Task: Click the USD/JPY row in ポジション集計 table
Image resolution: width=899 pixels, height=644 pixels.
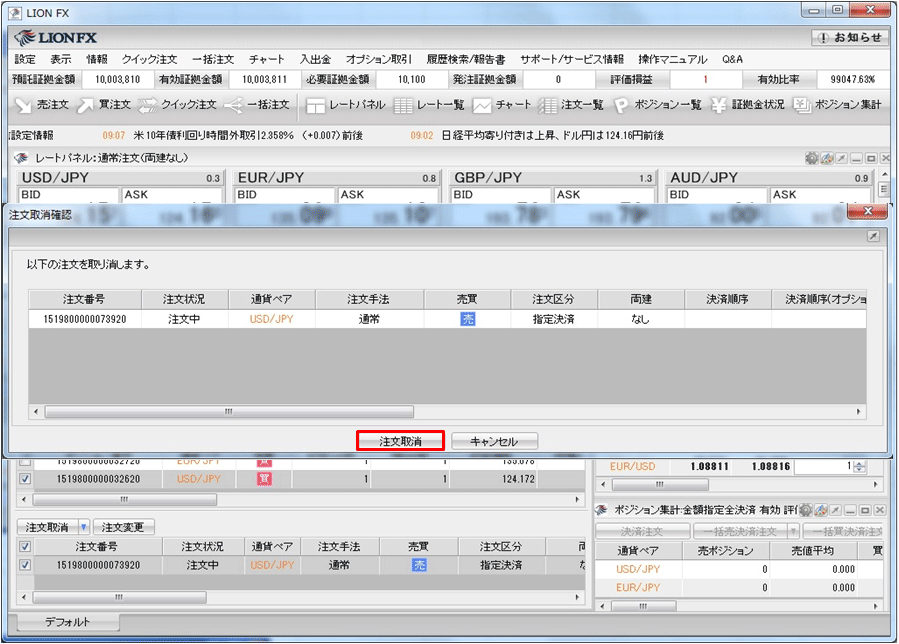Action: click(739, 569)
